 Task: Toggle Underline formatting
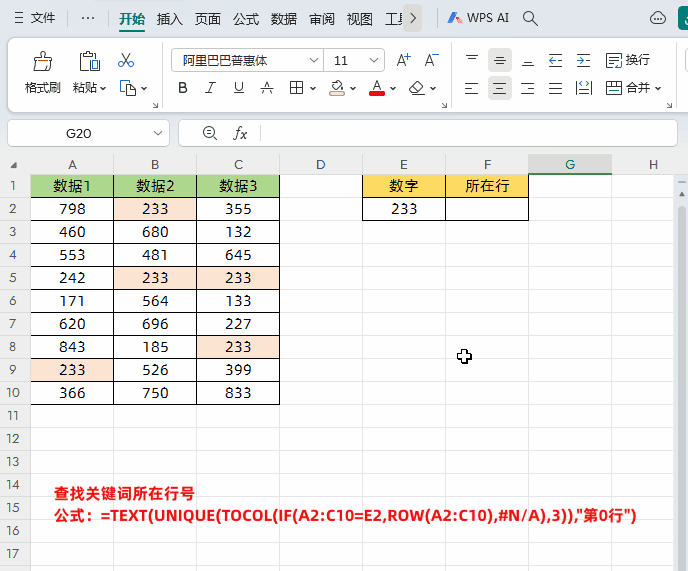click(x=239, y=88)
